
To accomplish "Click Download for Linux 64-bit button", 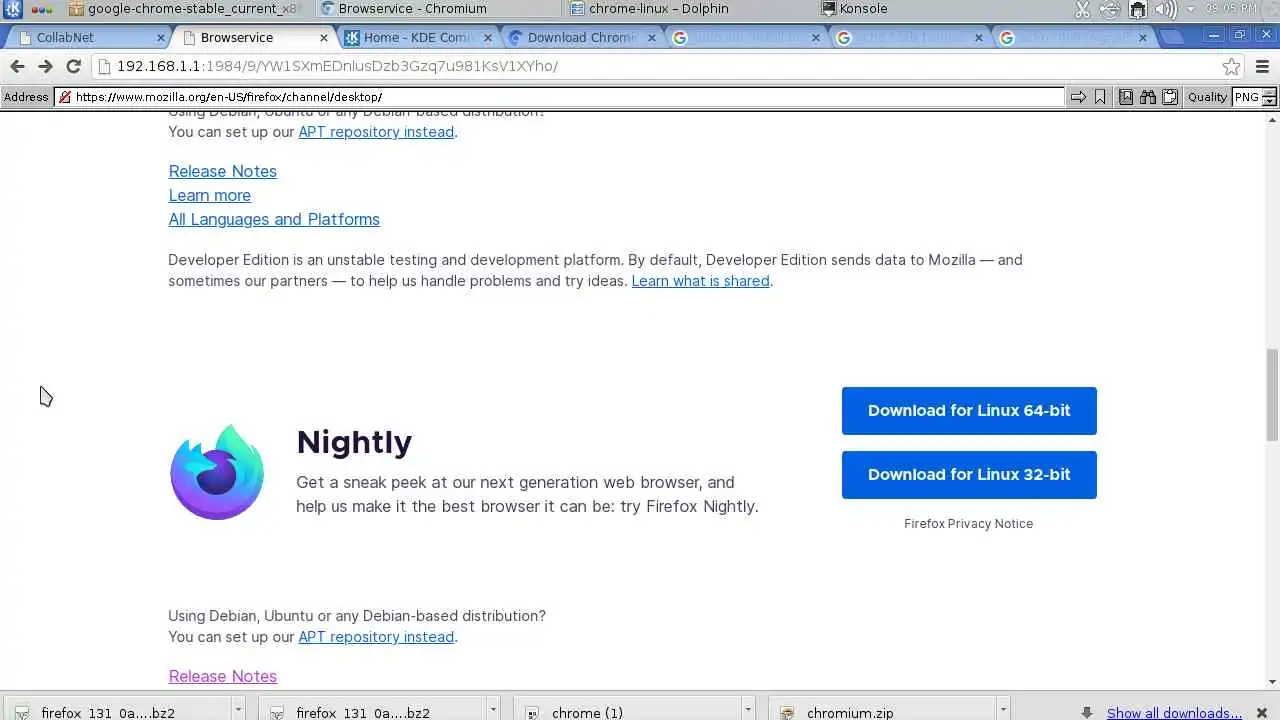I will [x=969, y=411].
